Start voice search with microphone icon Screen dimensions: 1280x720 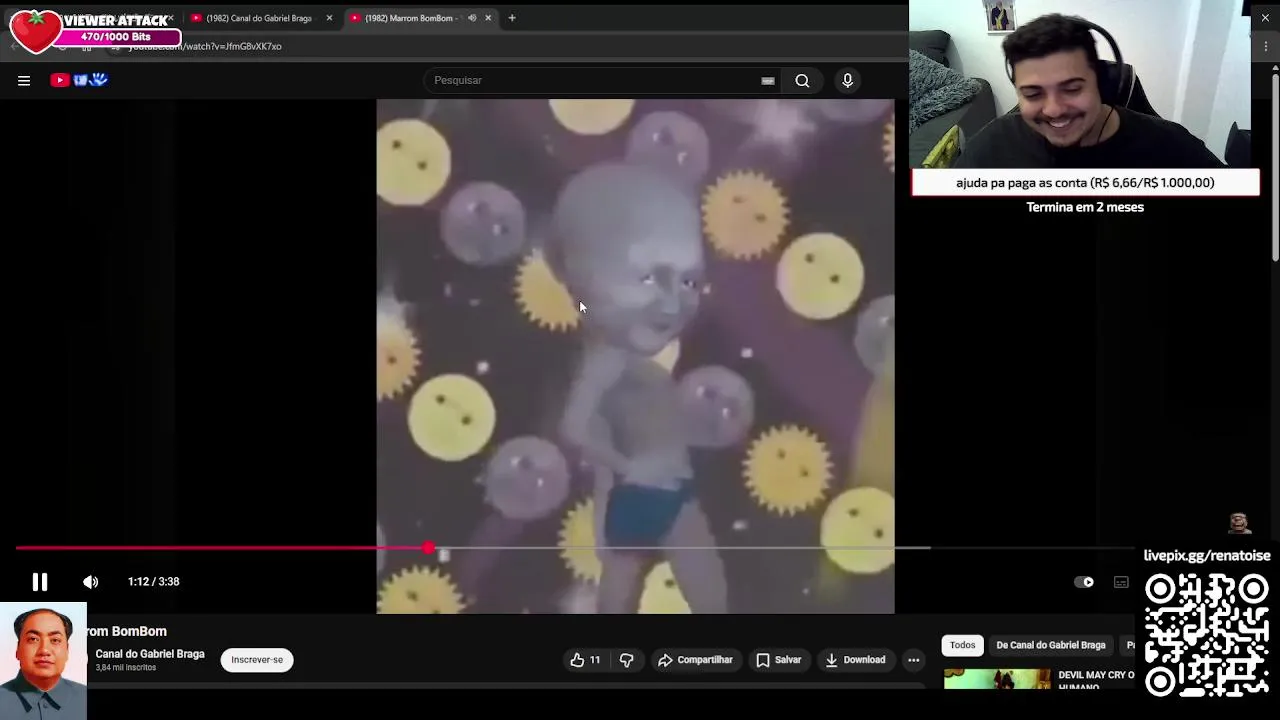[x=847, y=80]
